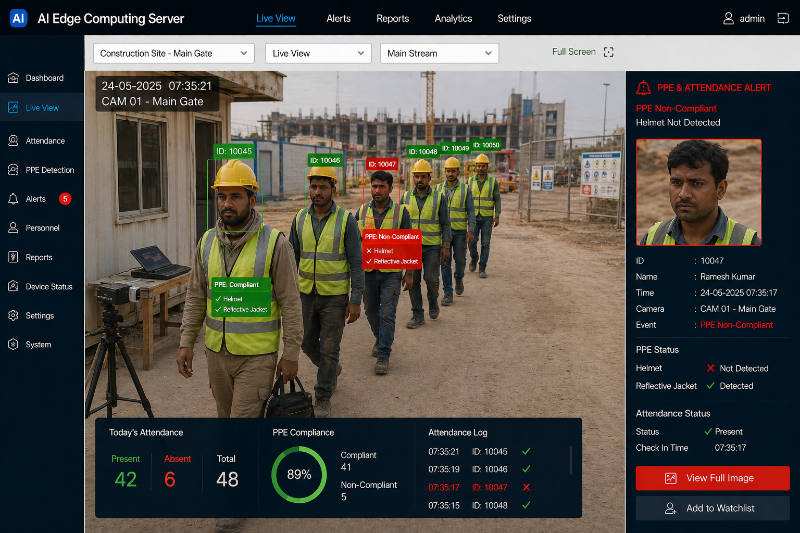Open Dashboard sidebar icon
This screenshot has width=800, height=533.
[13, 78]
